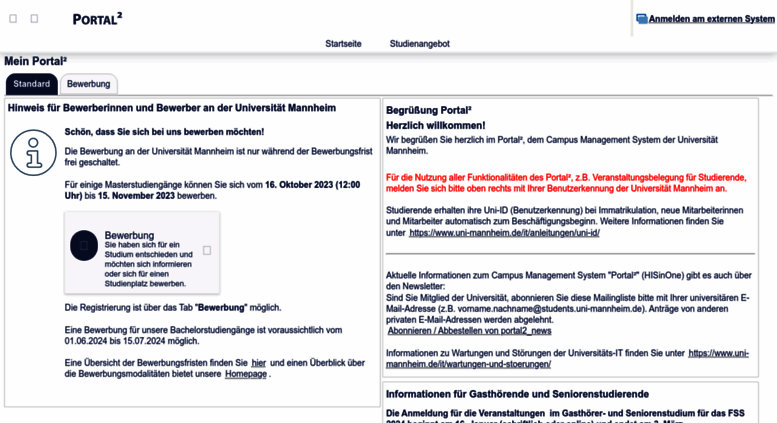Open the wartungen-und-stoerungen link
Viewport: 777px width, 423px height.
point(567,358)
